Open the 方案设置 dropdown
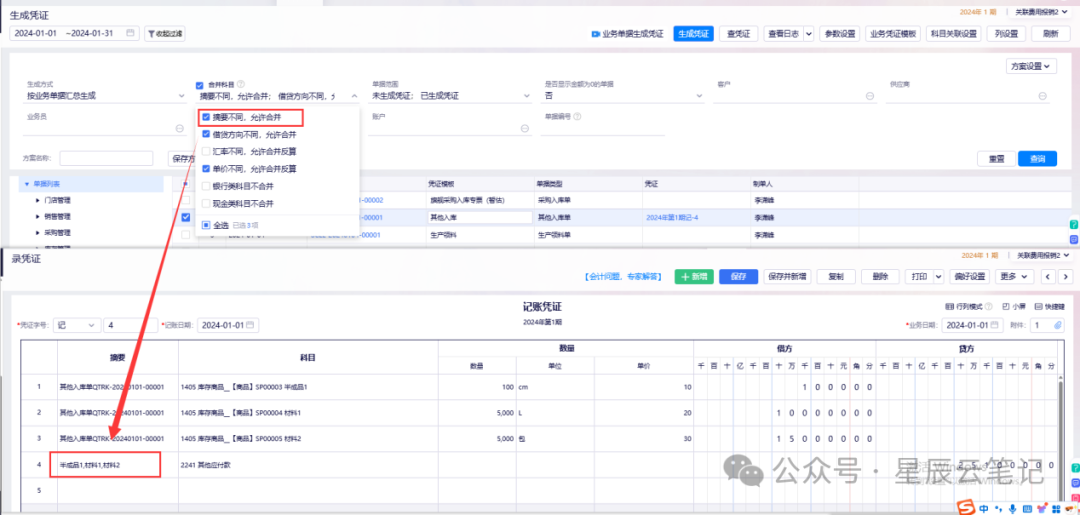1080x515 pixels. click(x=1031, y=66)
